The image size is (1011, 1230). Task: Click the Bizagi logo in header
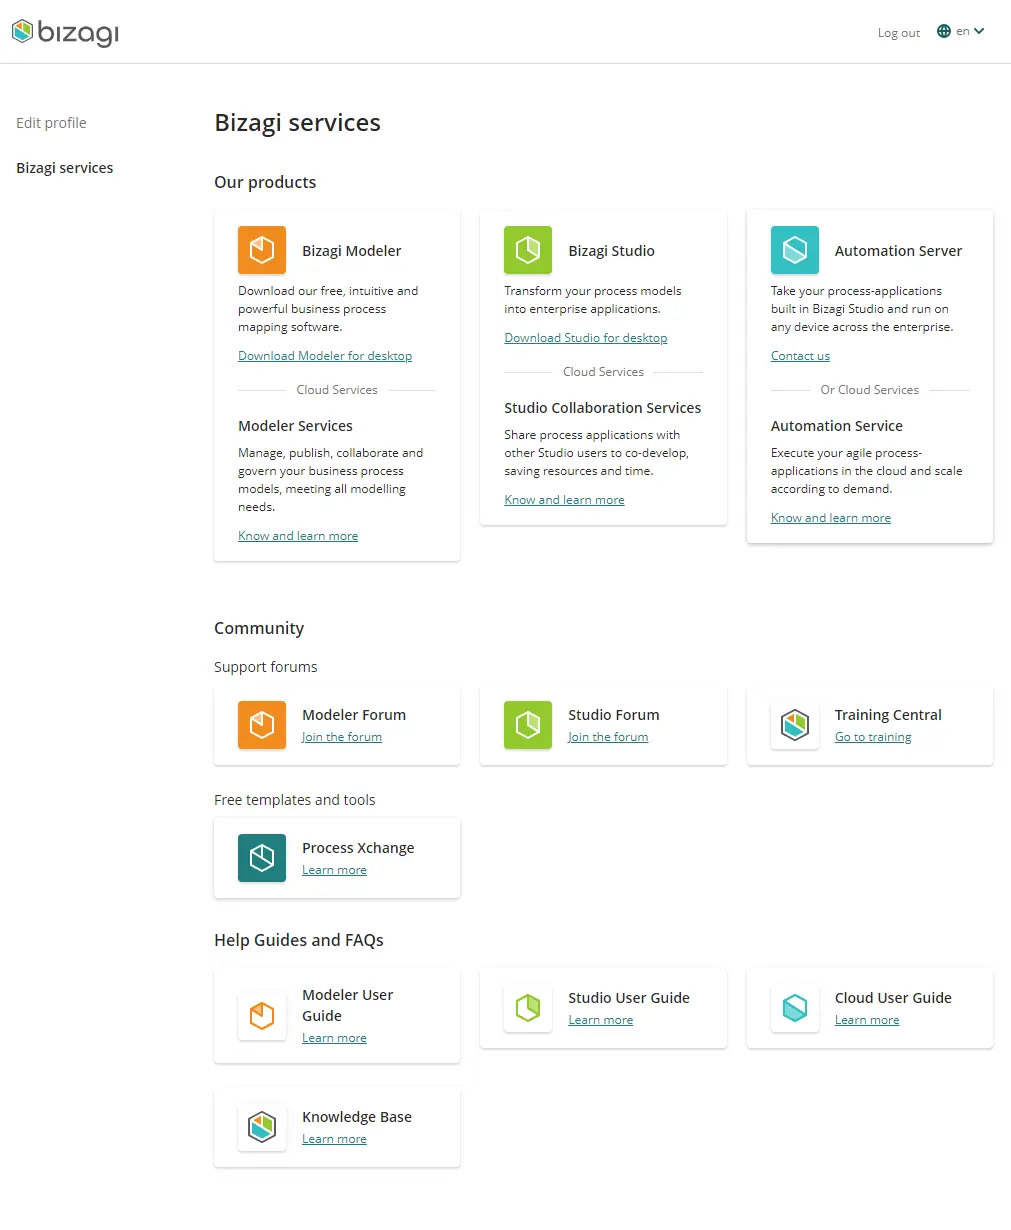coord(65,33)
